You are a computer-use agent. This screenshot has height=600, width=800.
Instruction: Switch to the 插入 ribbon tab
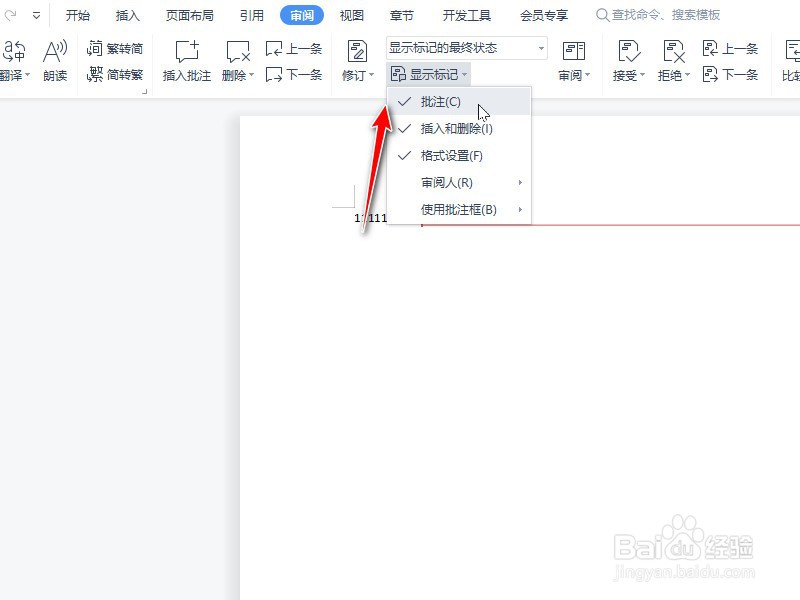(128, 15)
